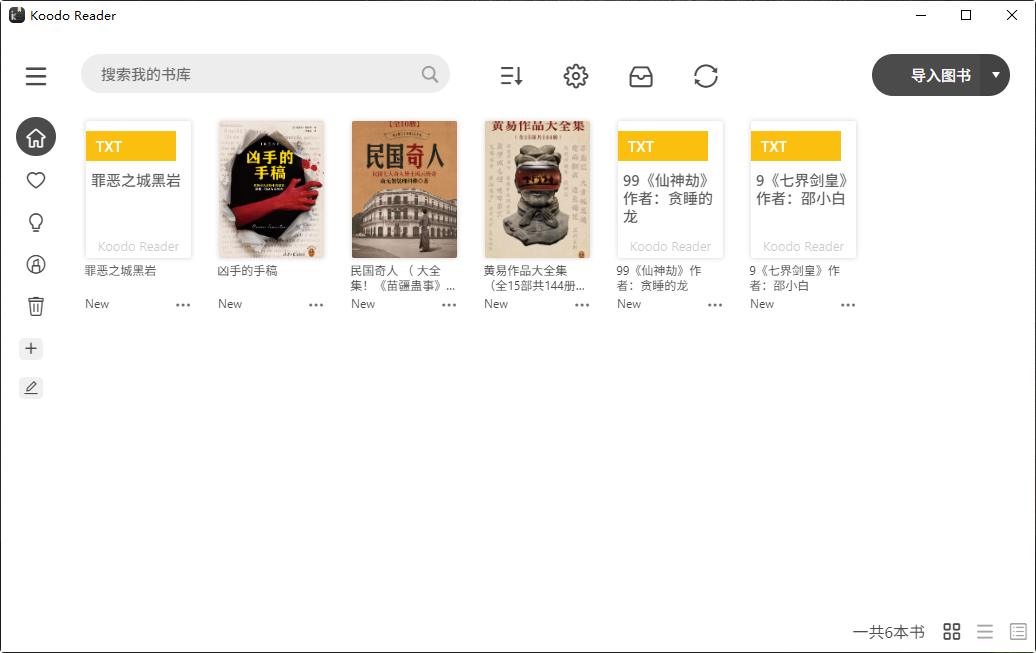Click the 黄易作品大全集 title text below cover
Screen dimensions: 1036x653
(x=534, y=278)
